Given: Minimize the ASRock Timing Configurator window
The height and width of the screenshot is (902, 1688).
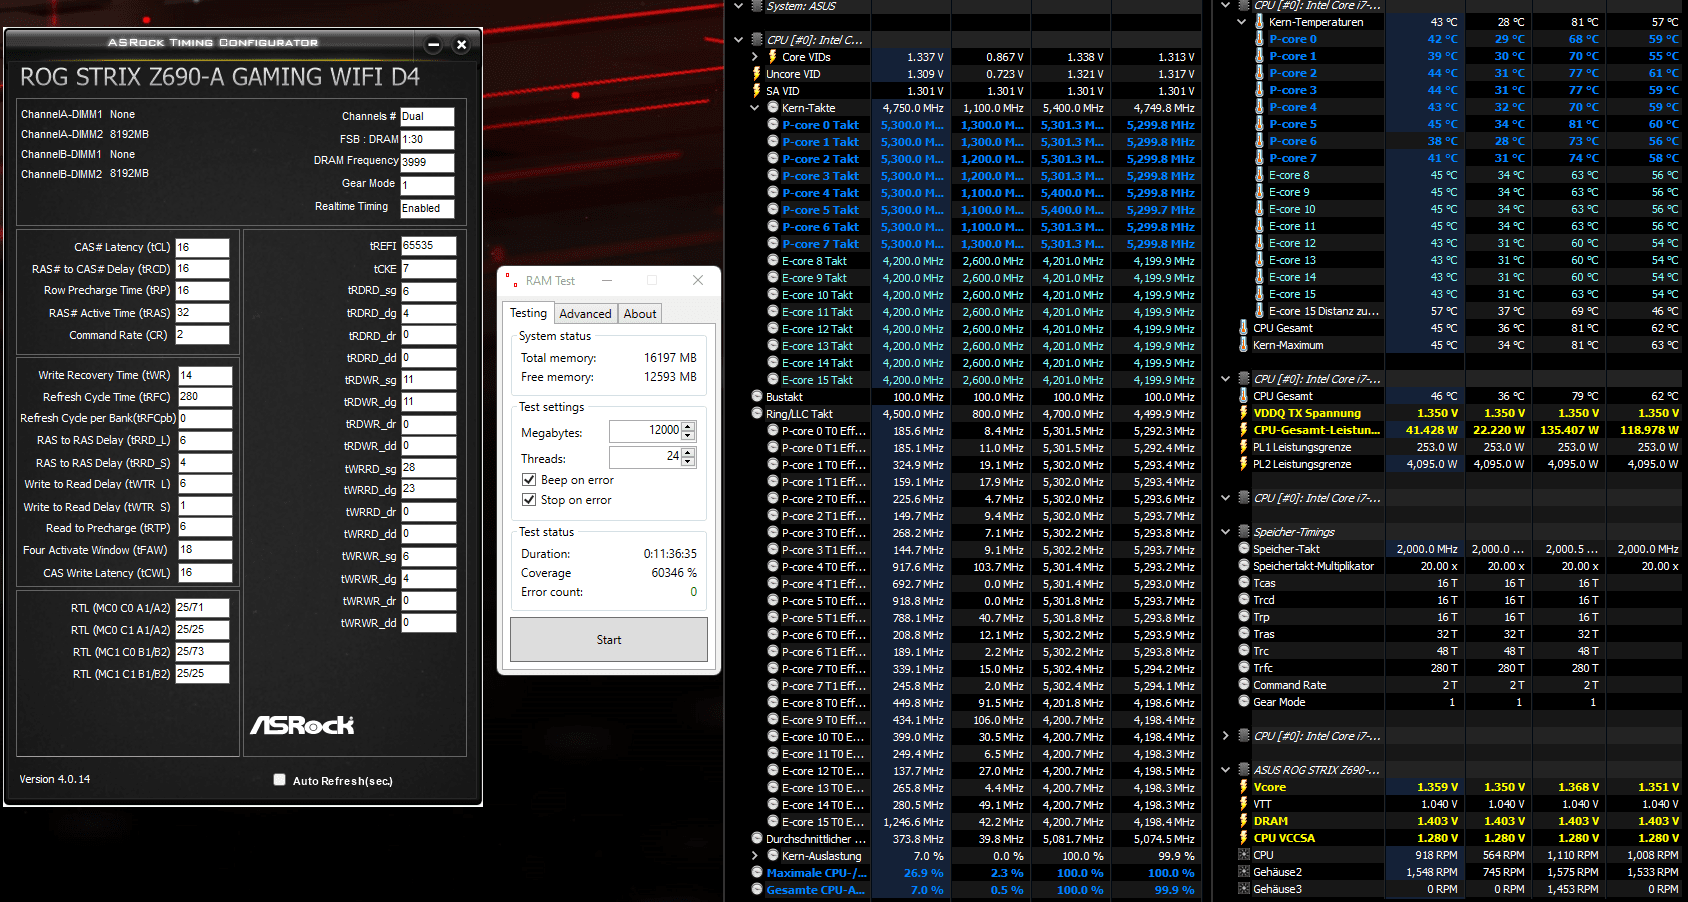Looking at the screenshot, I should click(433, 44).
